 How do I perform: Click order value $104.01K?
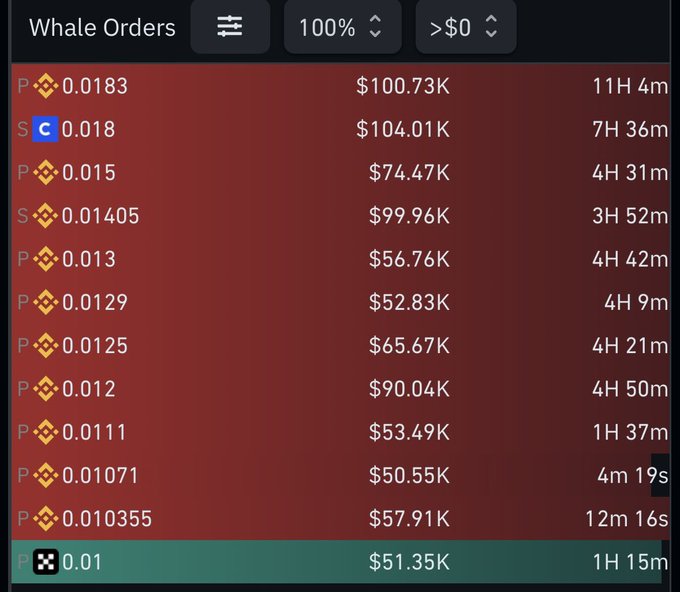pyautogui.click(x=403, y=129)
